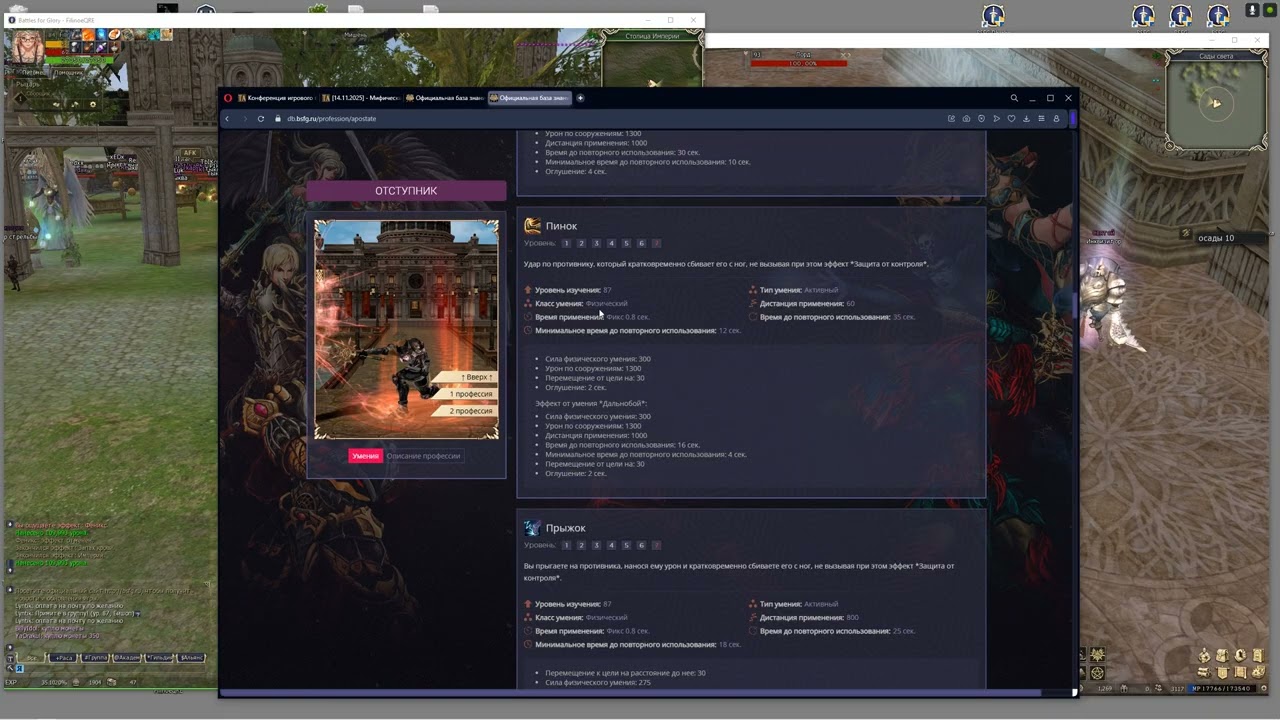Viewport: 1280px width, 720px height.
Task: Switch to the first Официальная база знаний tab
Action: (x=445, y=98)
